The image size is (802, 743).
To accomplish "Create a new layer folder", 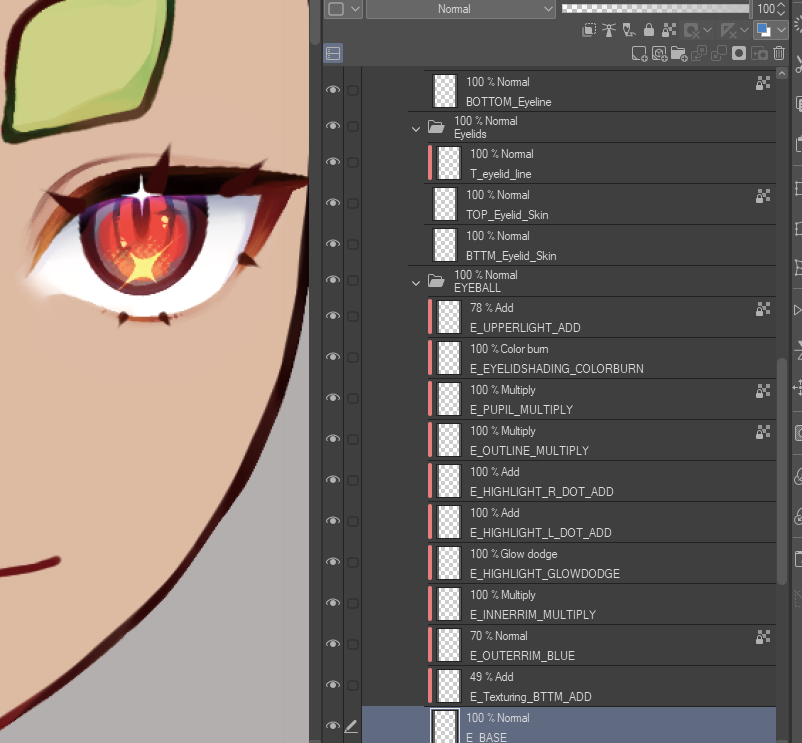I will [679, 54].
